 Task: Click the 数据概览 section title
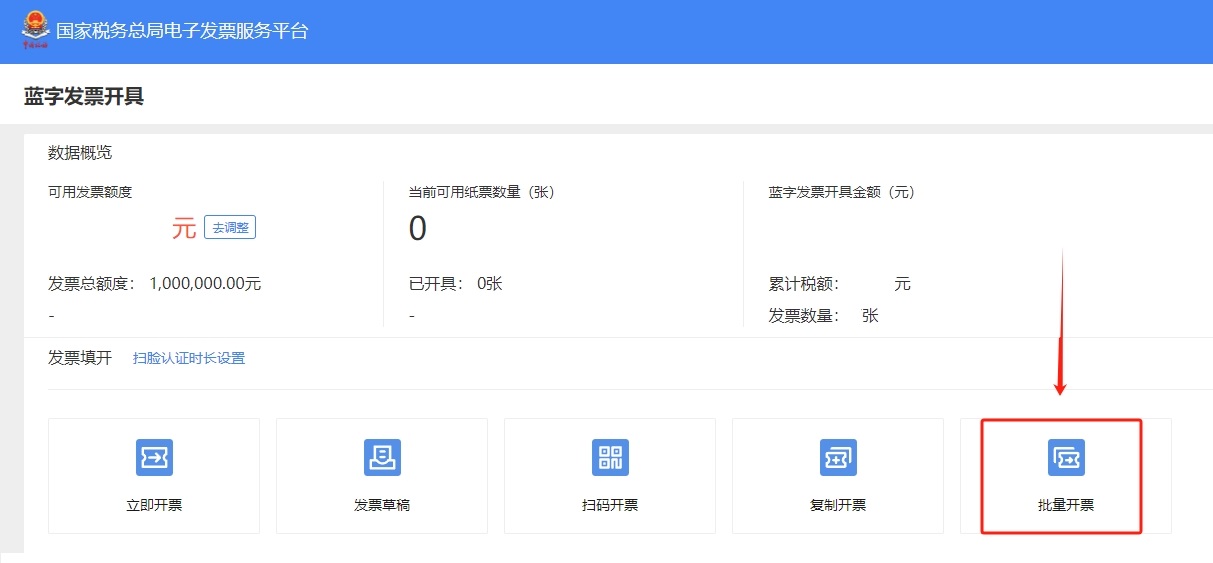[80, 153]
